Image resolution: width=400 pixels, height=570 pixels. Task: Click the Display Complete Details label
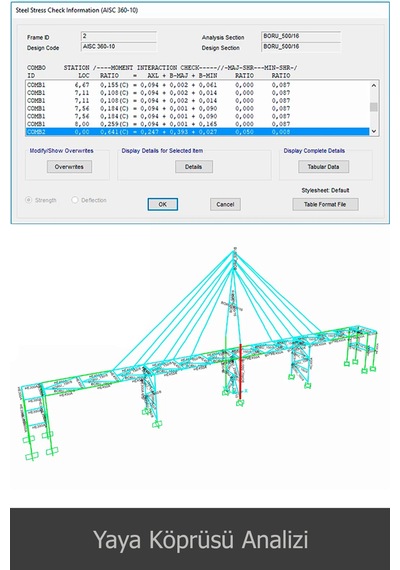coord(314,150)
